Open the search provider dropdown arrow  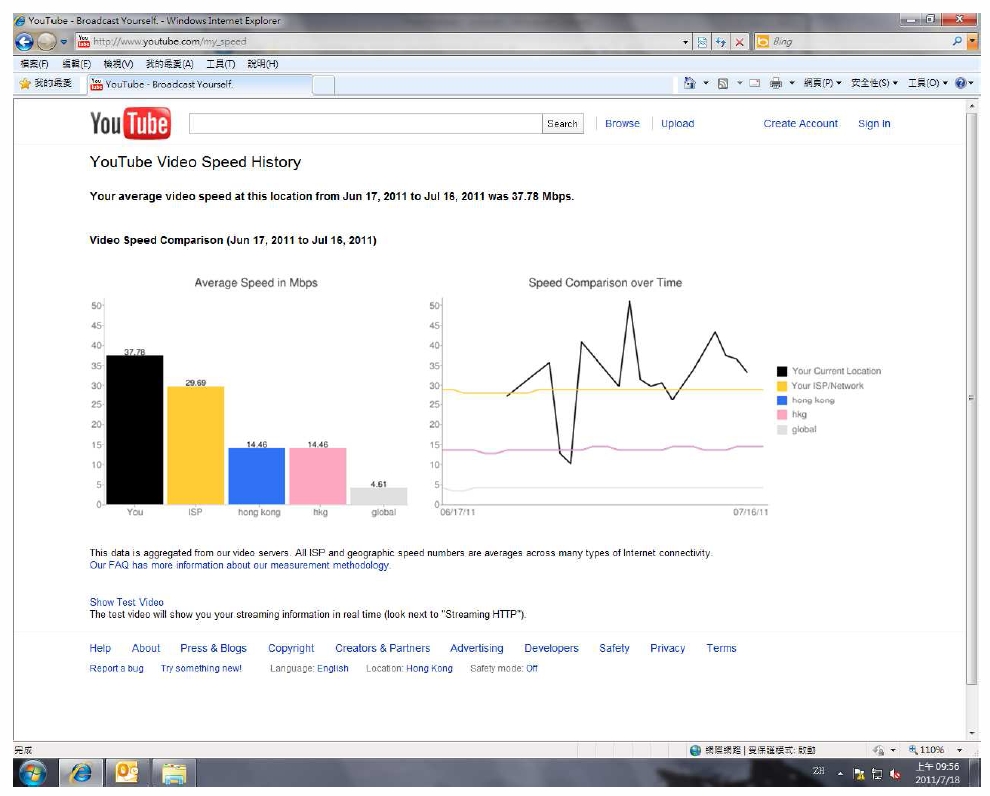(972, 42)
